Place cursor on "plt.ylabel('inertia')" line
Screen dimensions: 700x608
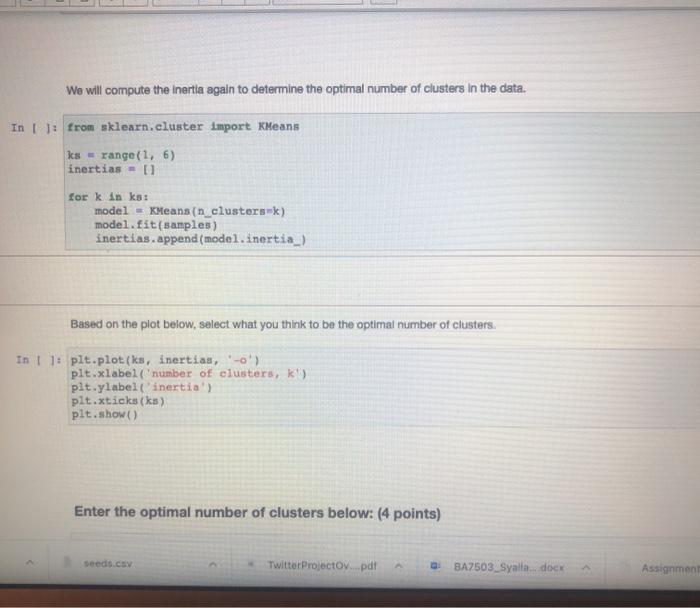[x=142, y=387]
